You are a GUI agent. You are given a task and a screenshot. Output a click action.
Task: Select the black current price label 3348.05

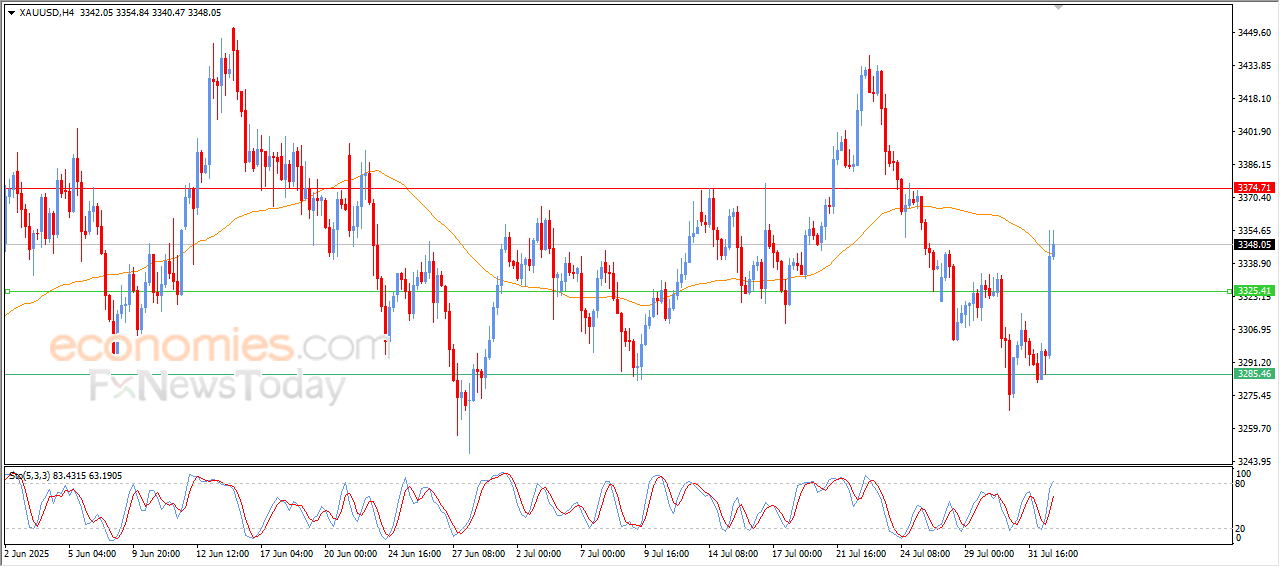1254,244
